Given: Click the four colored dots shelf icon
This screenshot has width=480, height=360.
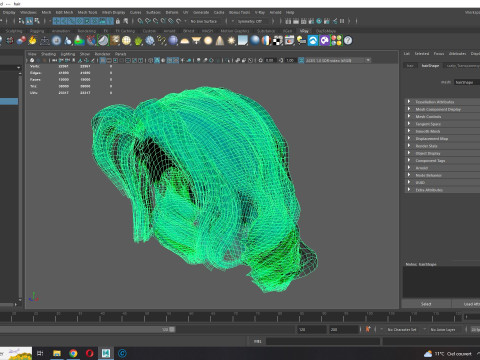Looking at the screenshot, I should [336, 41].
